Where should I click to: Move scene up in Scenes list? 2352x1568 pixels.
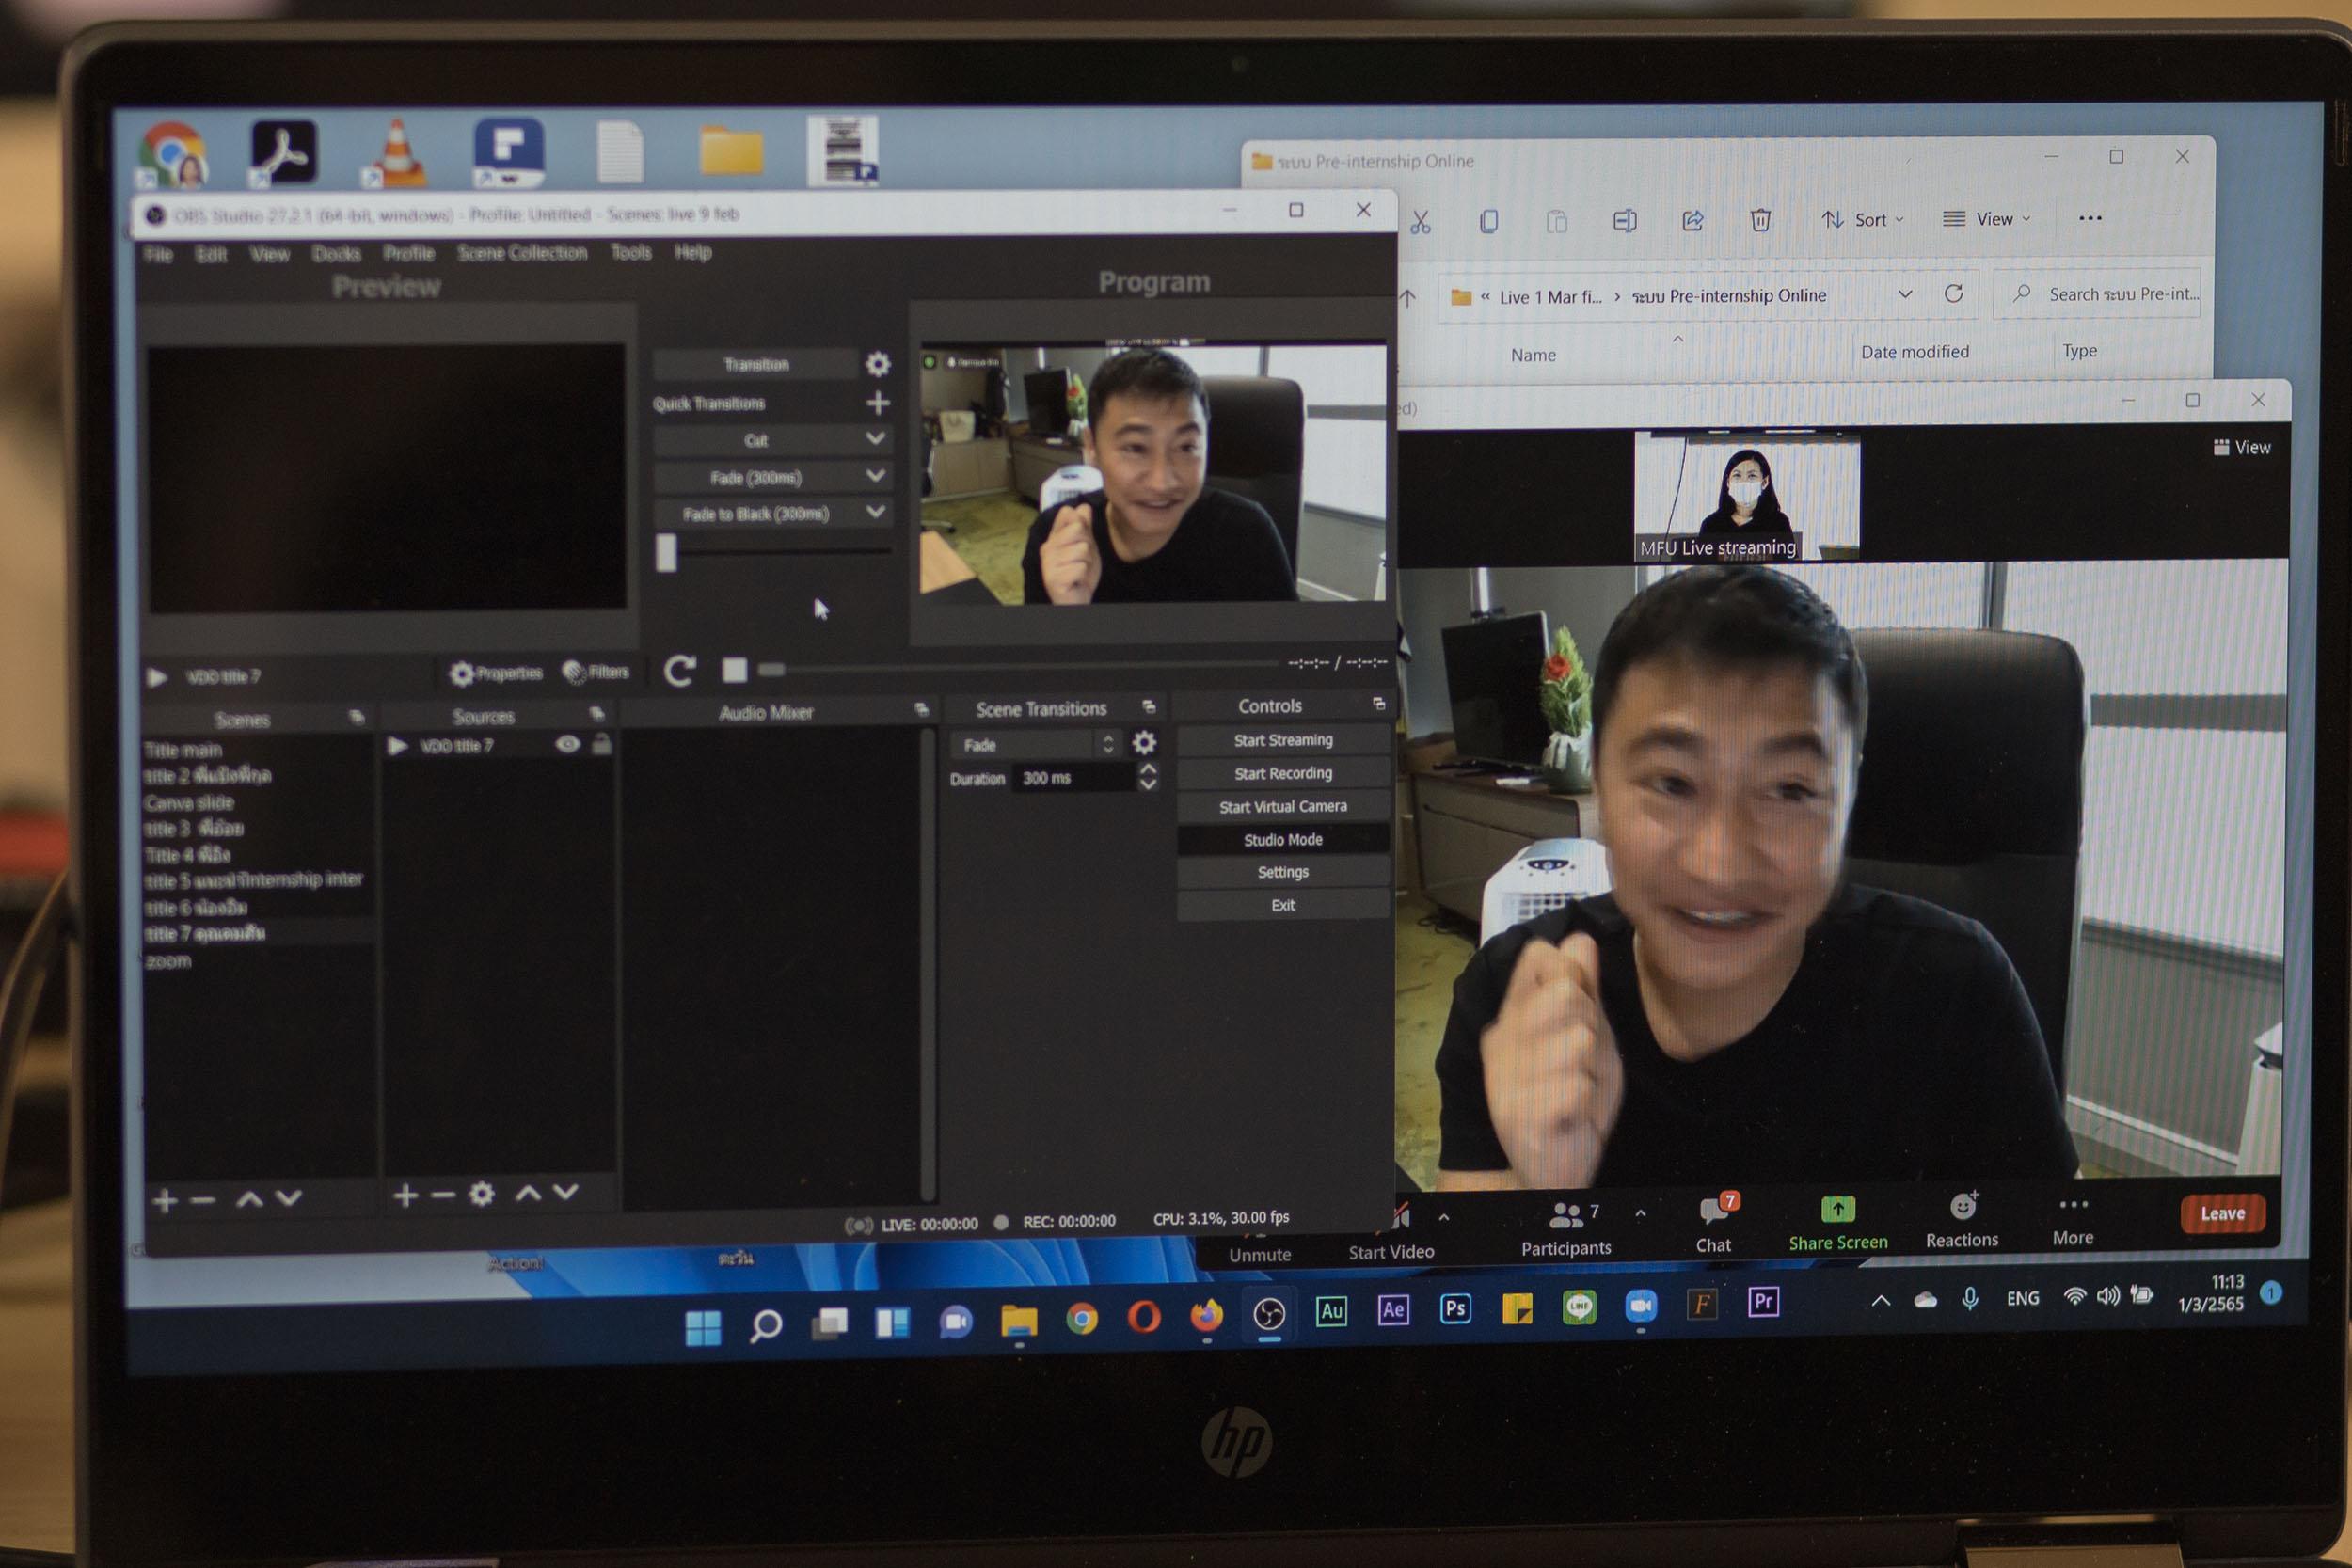pyautogui.click(x=250, y=1199)
